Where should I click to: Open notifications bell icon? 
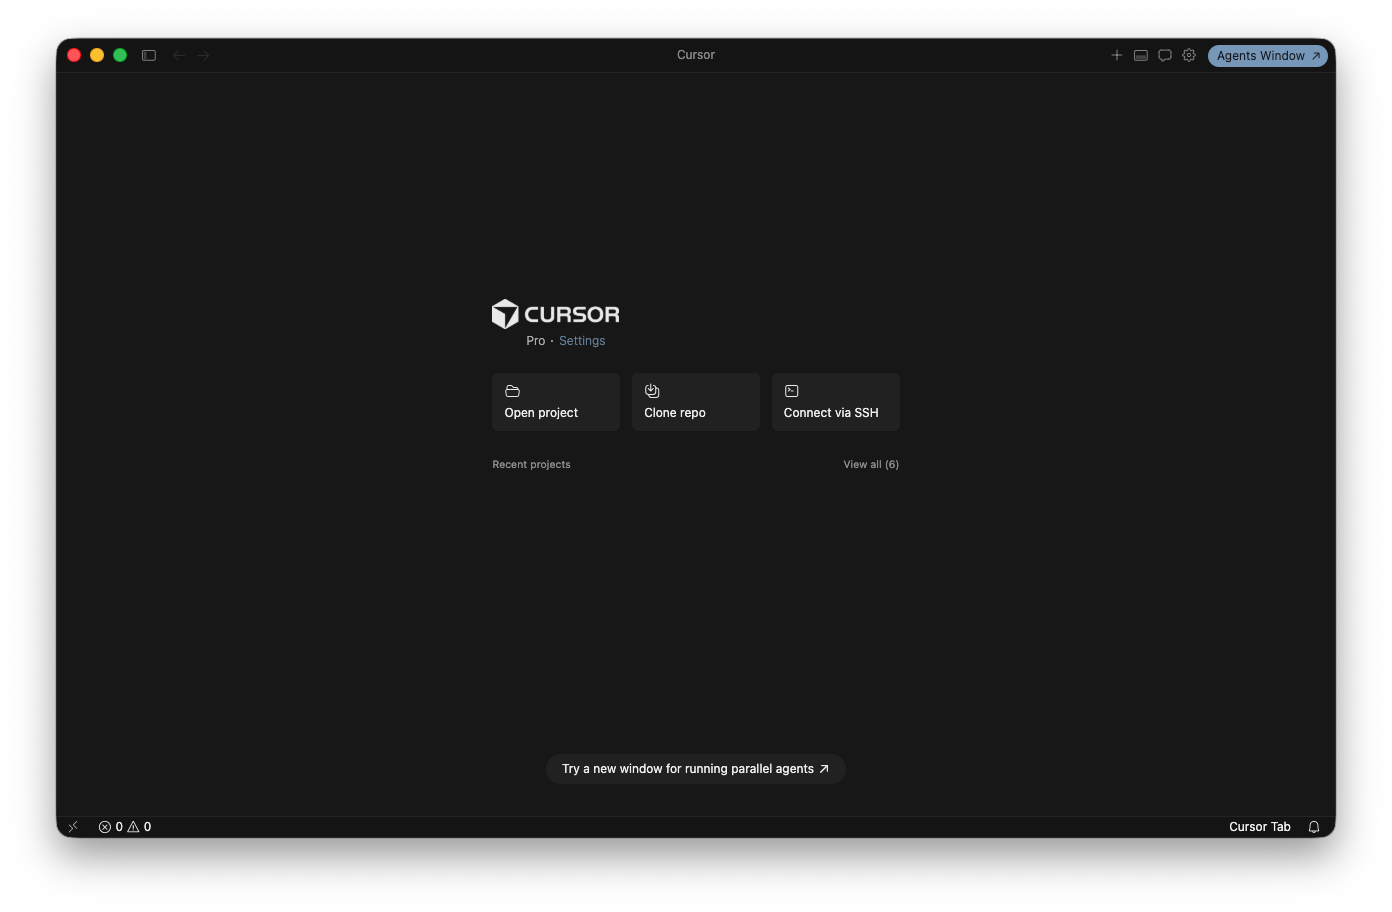click(x=1314, y=827)
